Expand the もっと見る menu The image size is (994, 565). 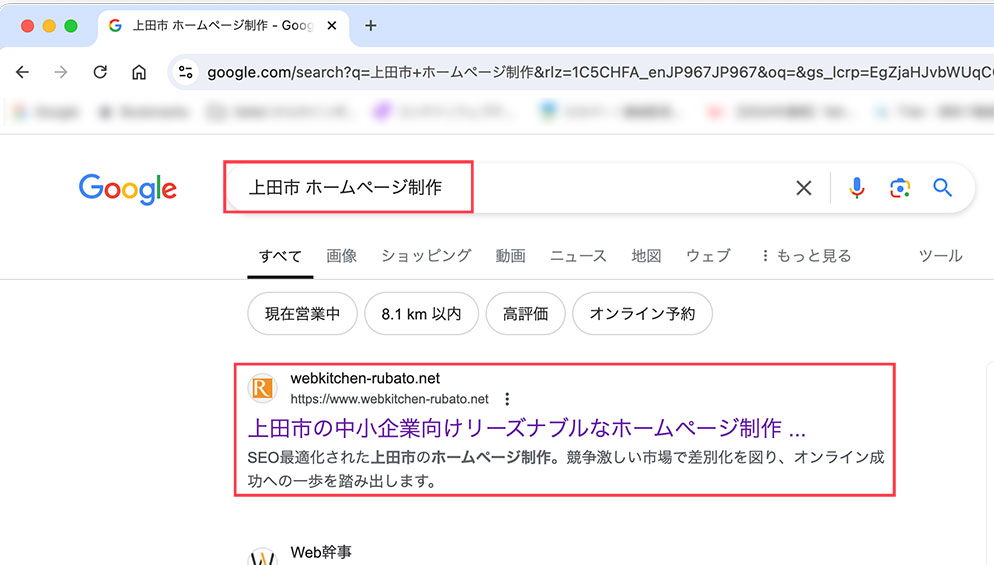click(805, 256)
